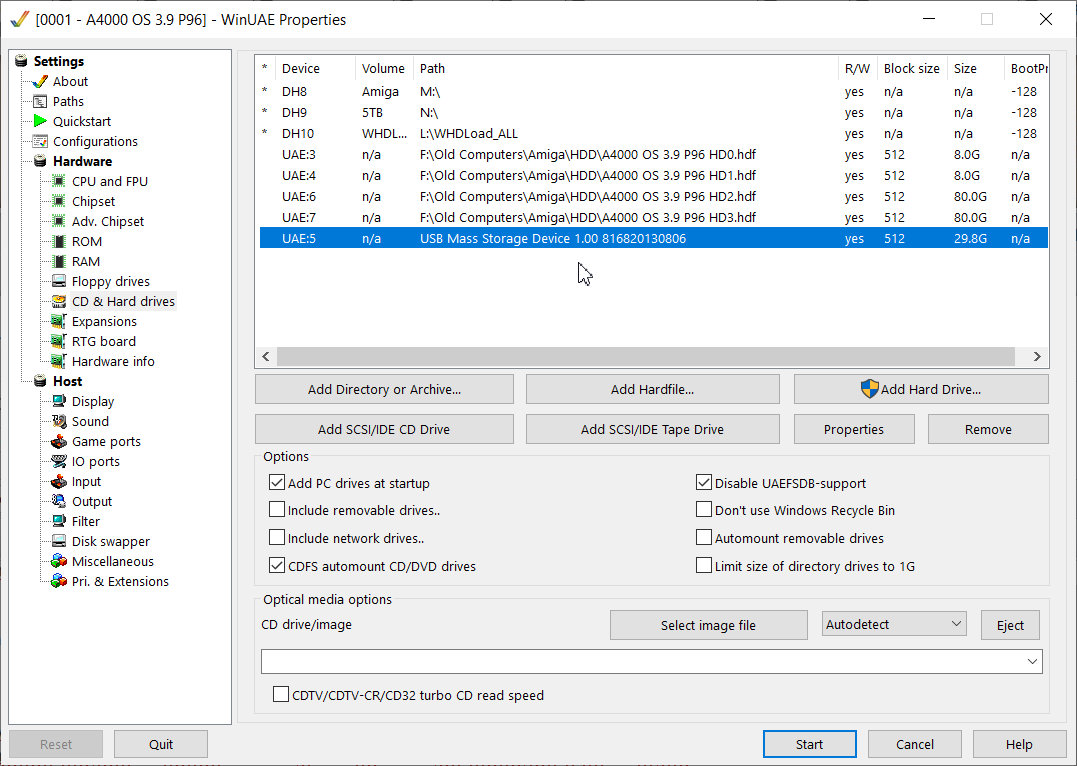Image resolution: width=1077 pixels, height=766 pixels.
Task: Click the RTG board card icon
Action: pyautogui.click(x=59, y=341)
